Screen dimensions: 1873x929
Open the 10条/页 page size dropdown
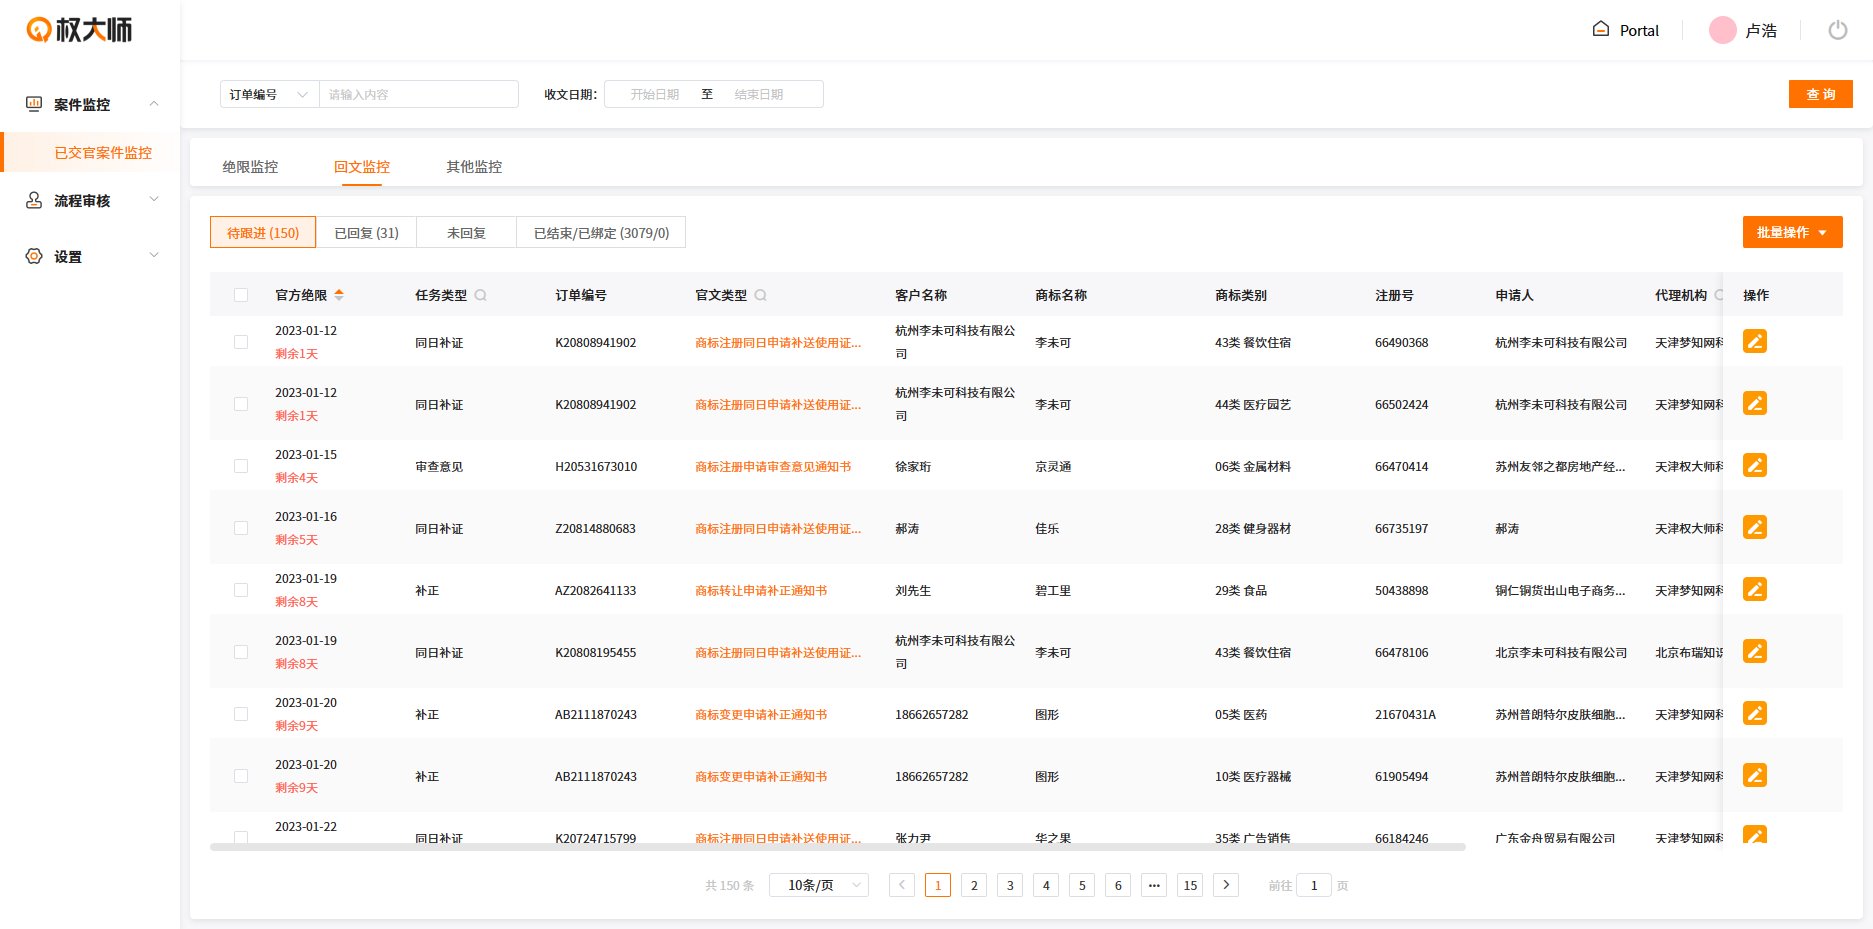click(x=817, y=884)
